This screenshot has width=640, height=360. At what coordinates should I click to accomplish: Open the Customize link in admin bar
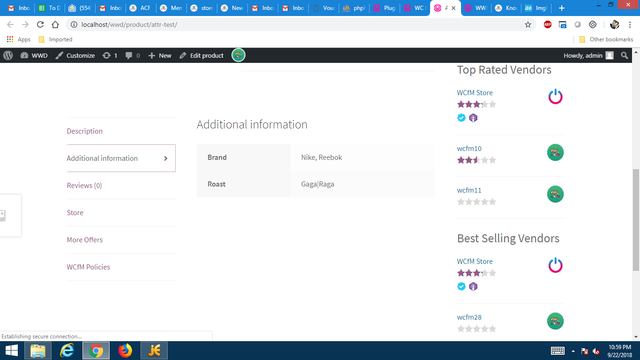coord(75,56)
